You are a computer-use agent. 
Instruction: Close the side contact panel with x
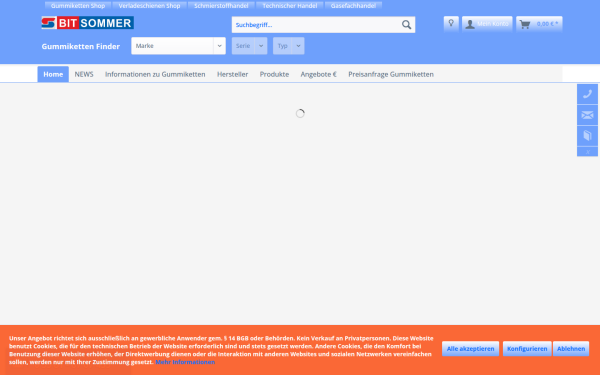587,152
